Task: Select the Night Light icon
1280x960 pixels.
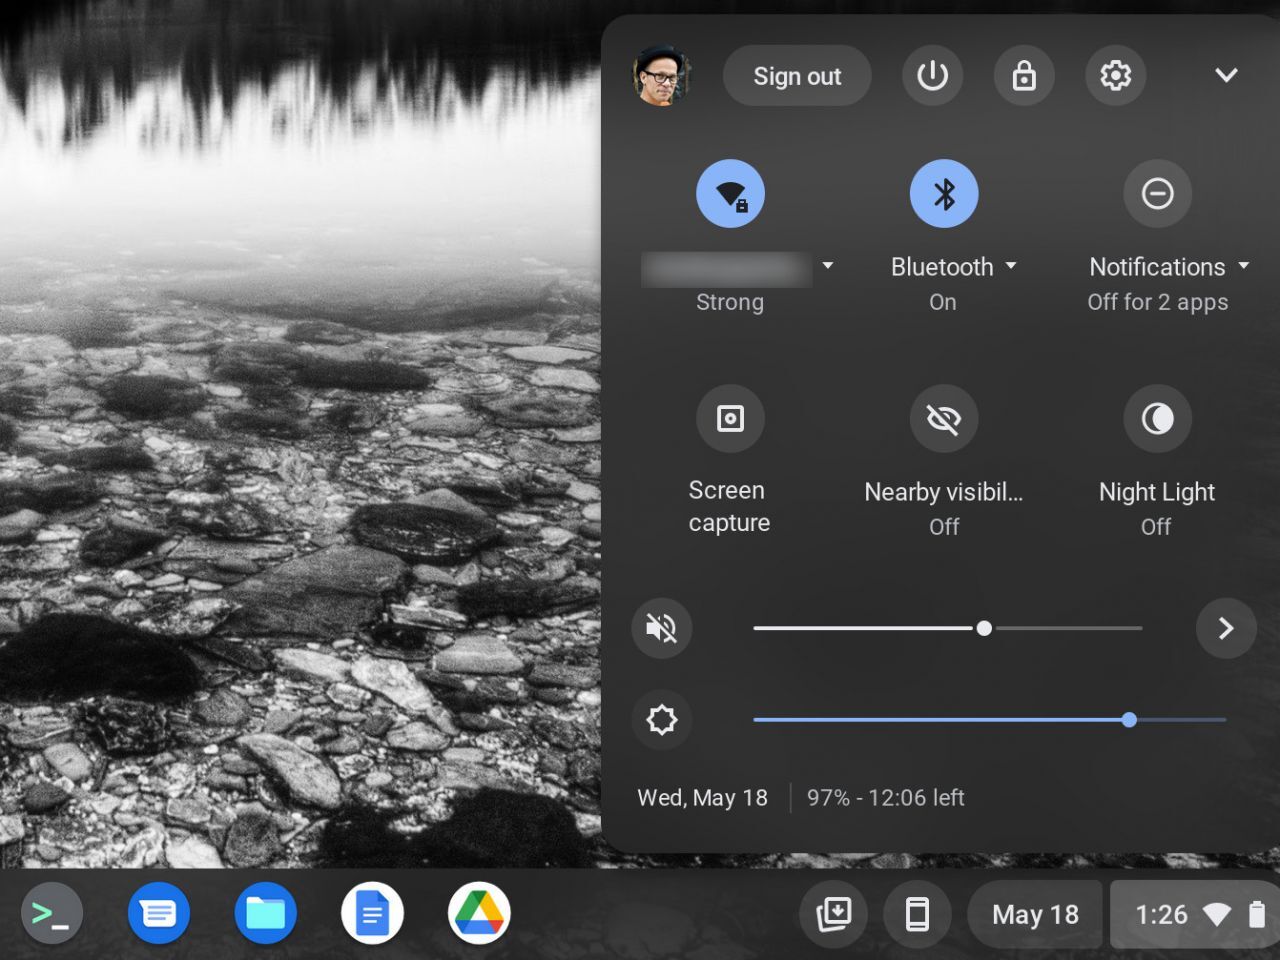Action: (x=1156, y=419)
